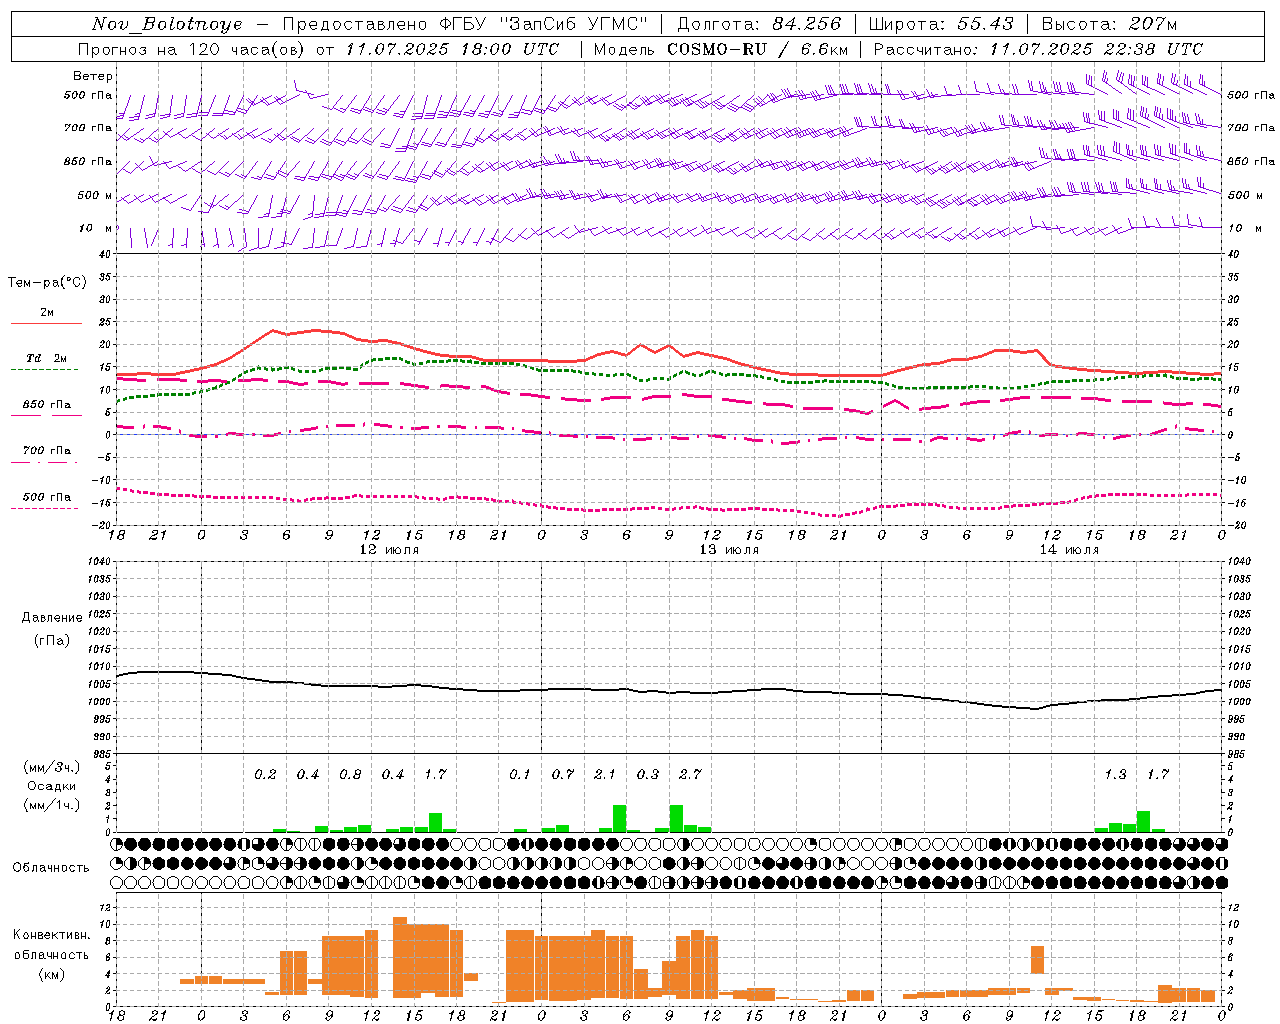Screen dimensions: 1280x1024
Task: Select the Модель COSMO-RU / 6.6км text
Action: point(721,49)
